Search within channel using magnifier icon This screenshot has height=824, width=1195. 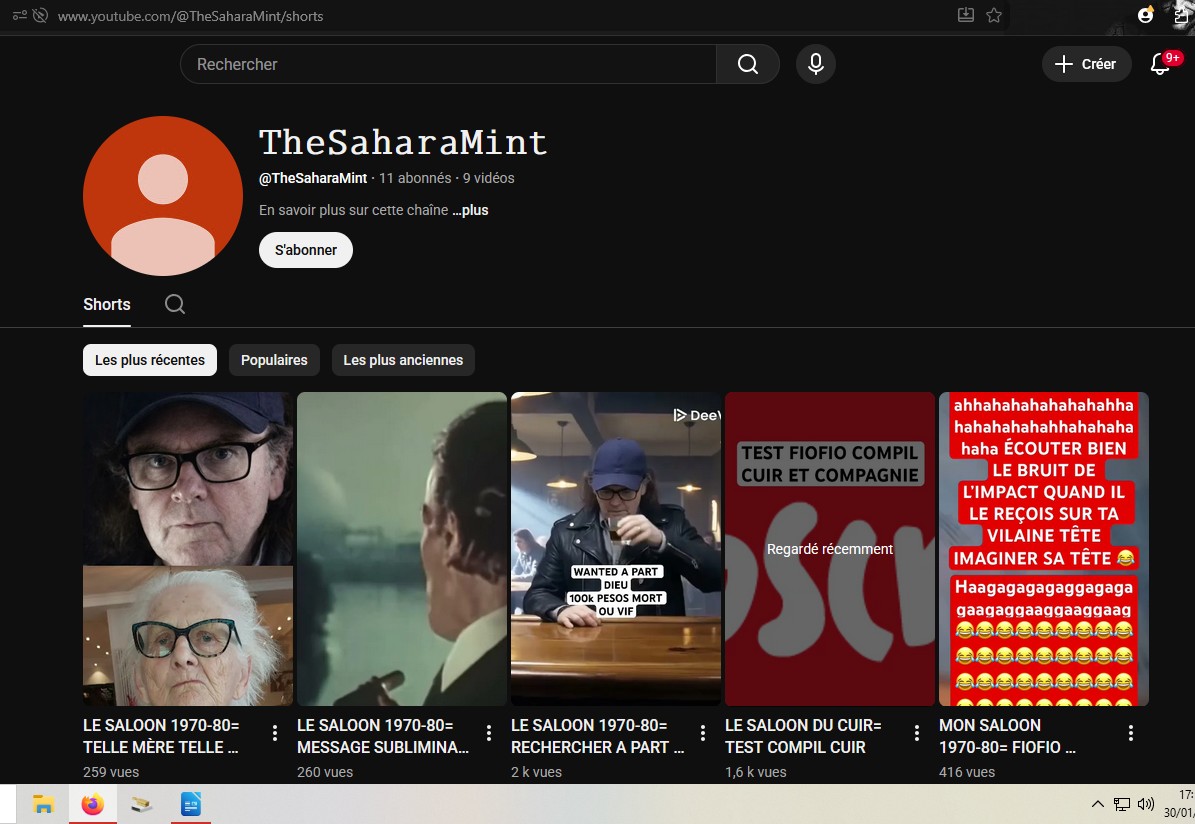175,304
